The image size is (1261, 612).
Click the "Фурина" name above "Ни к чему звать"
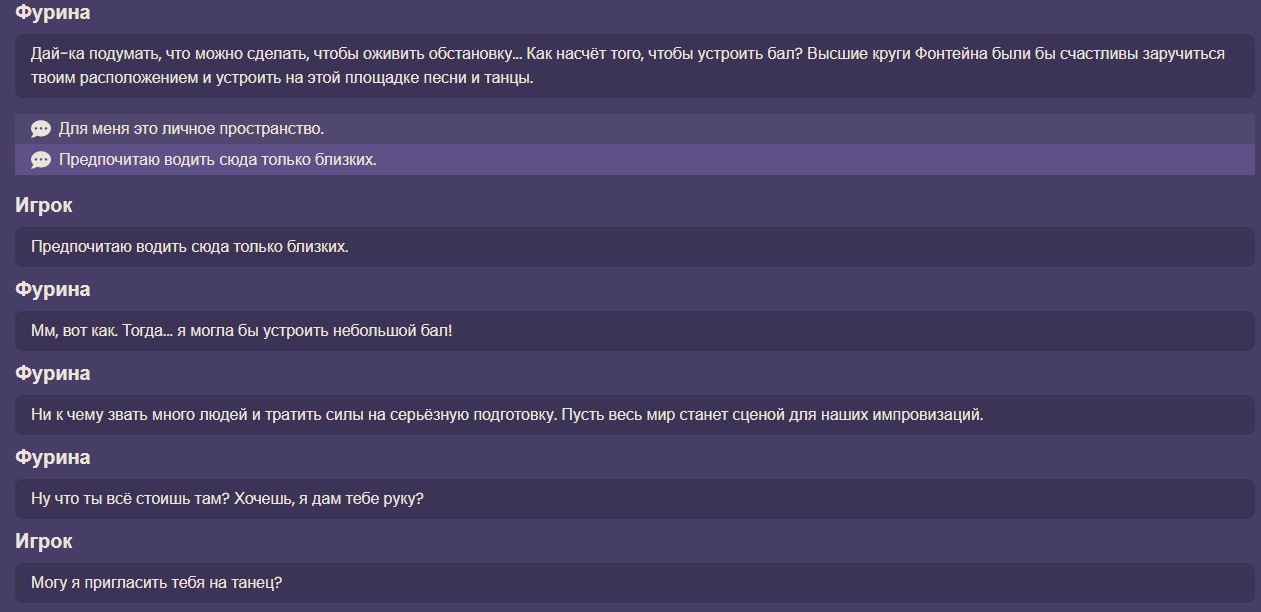click(53, 374)
